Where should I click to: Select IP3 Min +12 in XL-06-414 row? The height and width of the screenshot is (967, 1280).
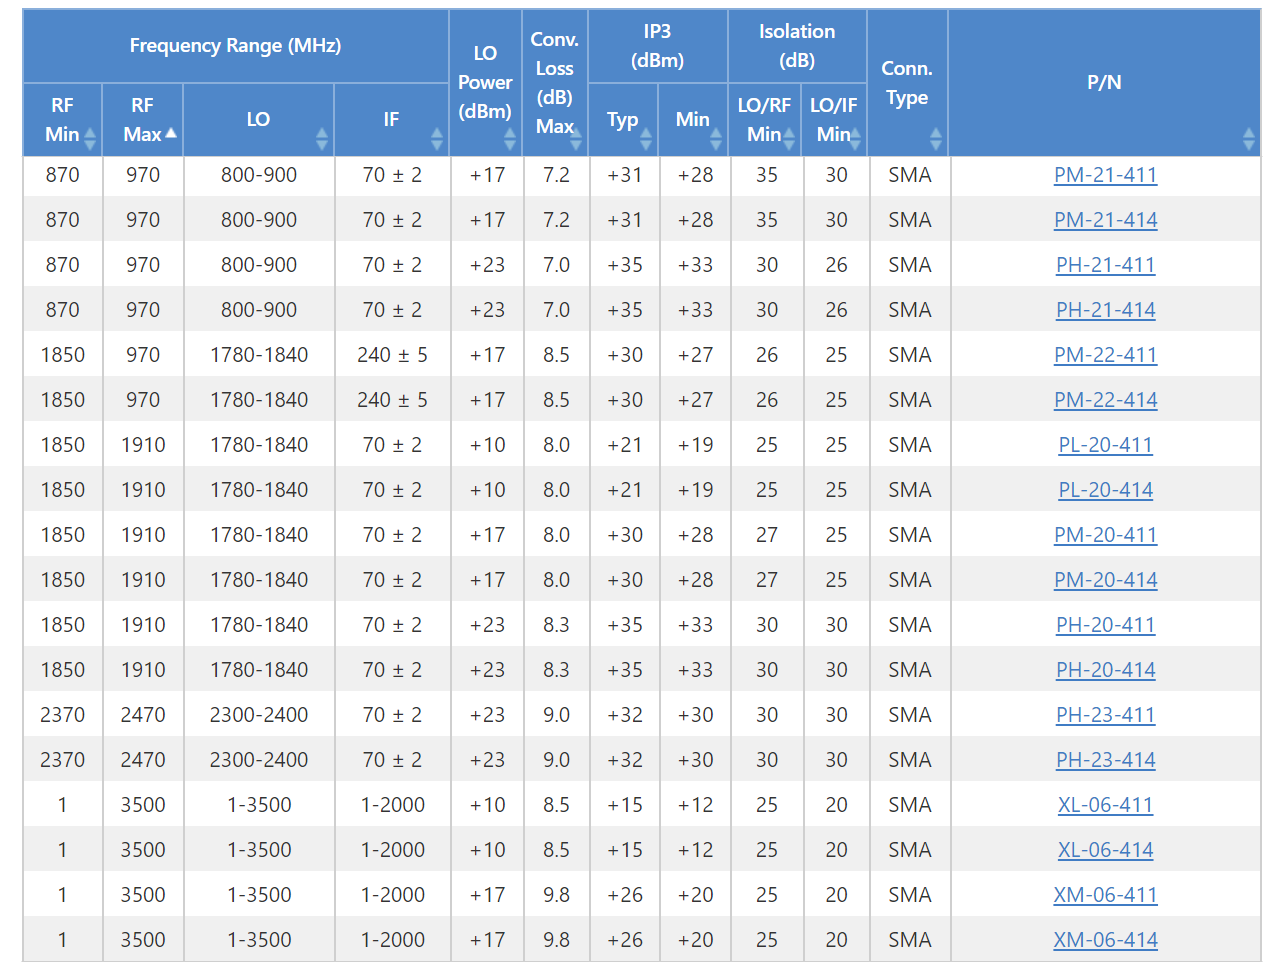pyautogui.click(x=695, y=850)
